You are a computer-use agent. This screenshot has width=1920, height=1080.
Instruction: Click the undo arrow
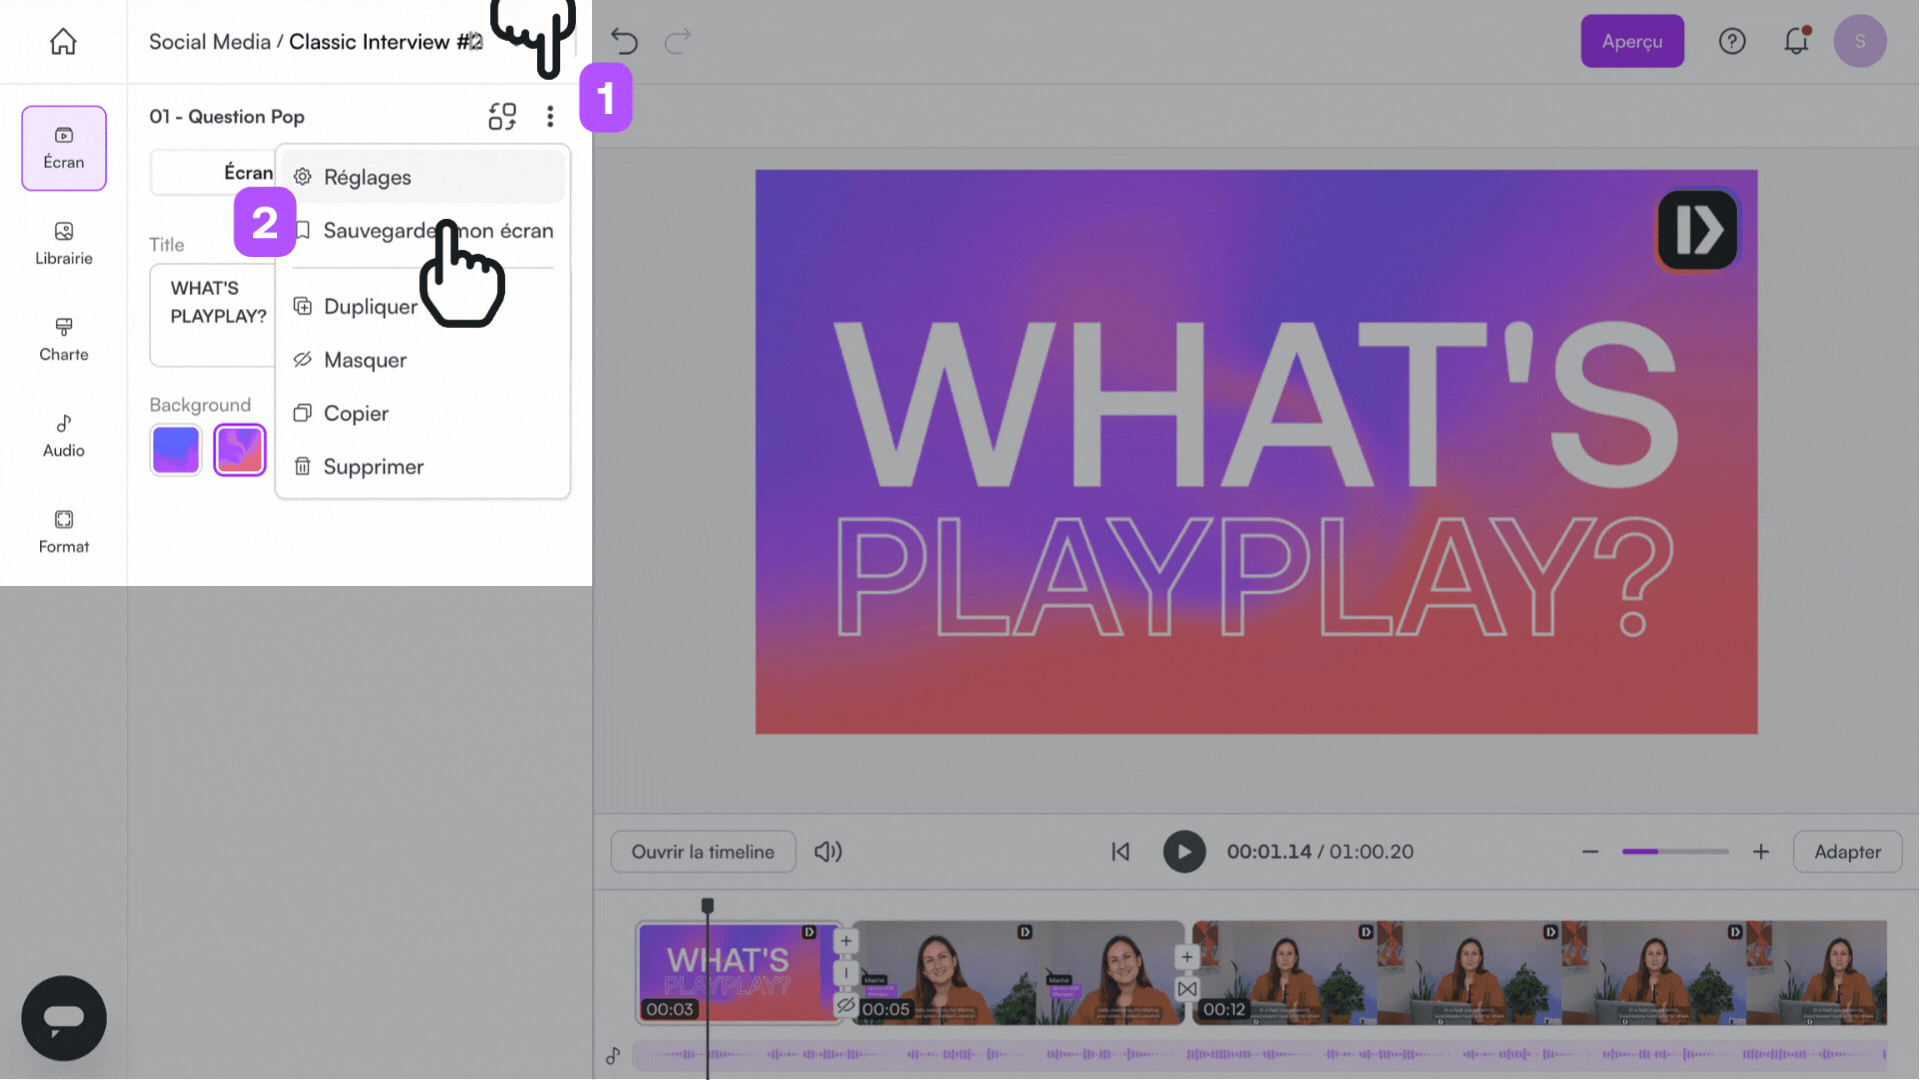[624, 41]
